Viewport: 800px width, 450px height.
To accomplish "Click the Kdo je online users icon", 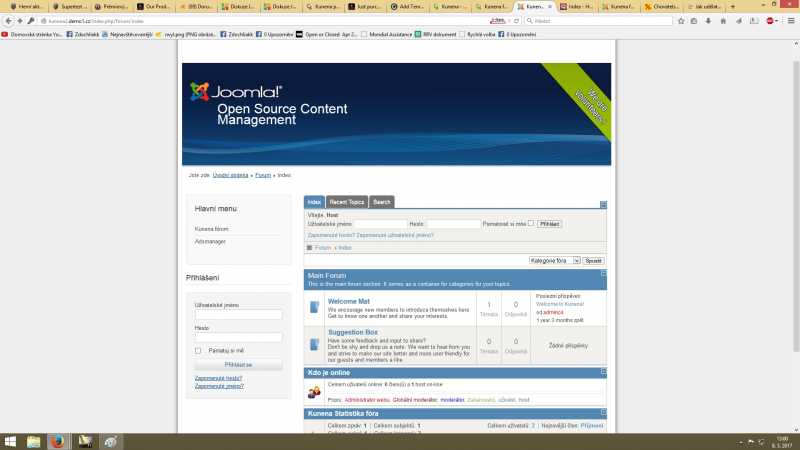I will [x=313, y=390].
